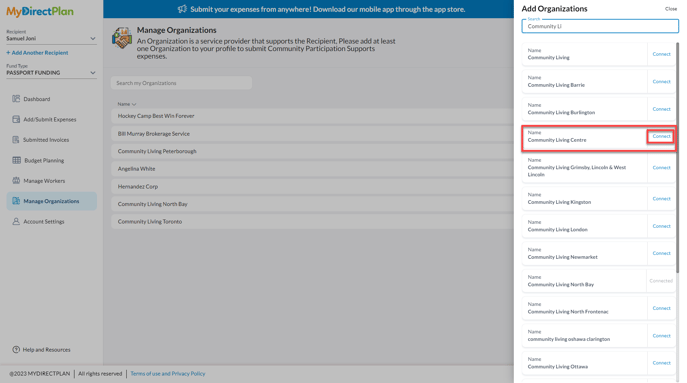
Task: Connect to Community Living London
Action: (661, 226)
